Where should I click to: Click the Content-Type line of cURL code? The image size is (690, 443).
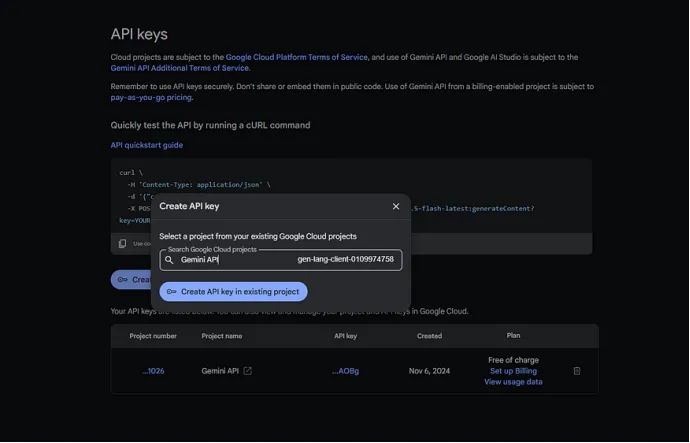click(199, 185)
